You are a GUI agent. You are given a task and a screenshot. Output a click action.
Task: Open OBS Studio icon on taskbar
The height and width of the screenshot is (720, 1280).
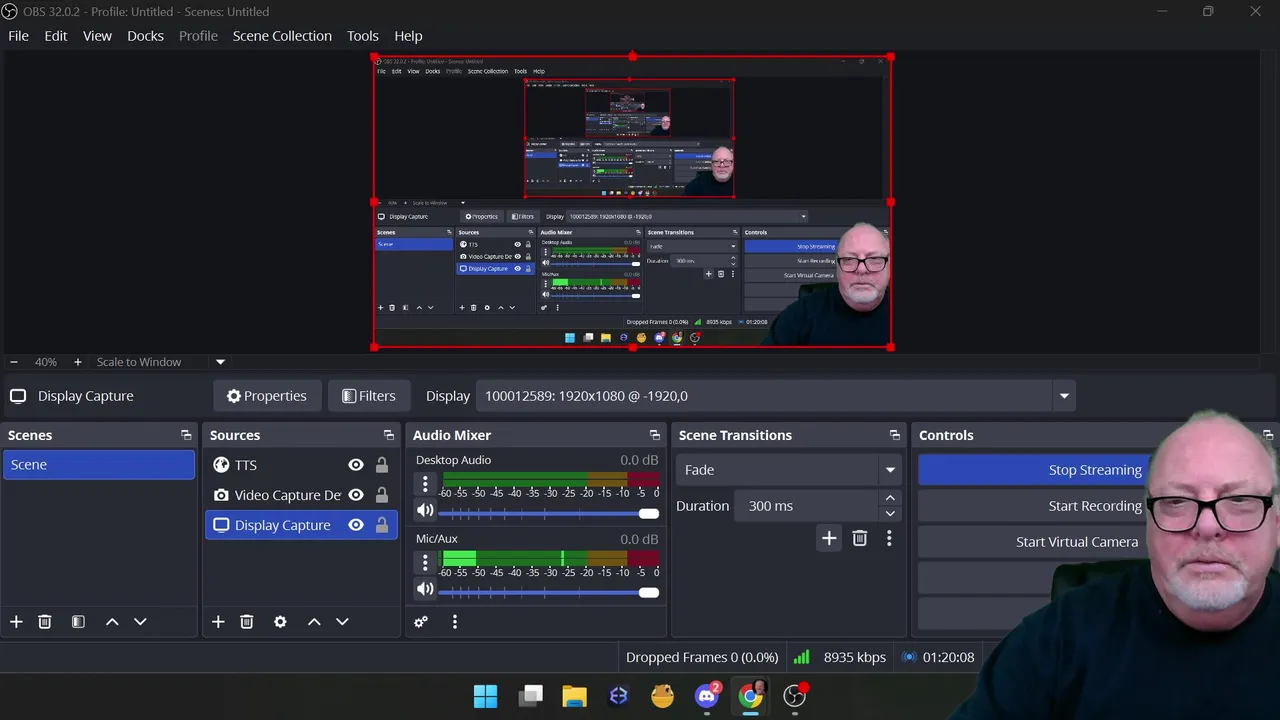[795, 696]
